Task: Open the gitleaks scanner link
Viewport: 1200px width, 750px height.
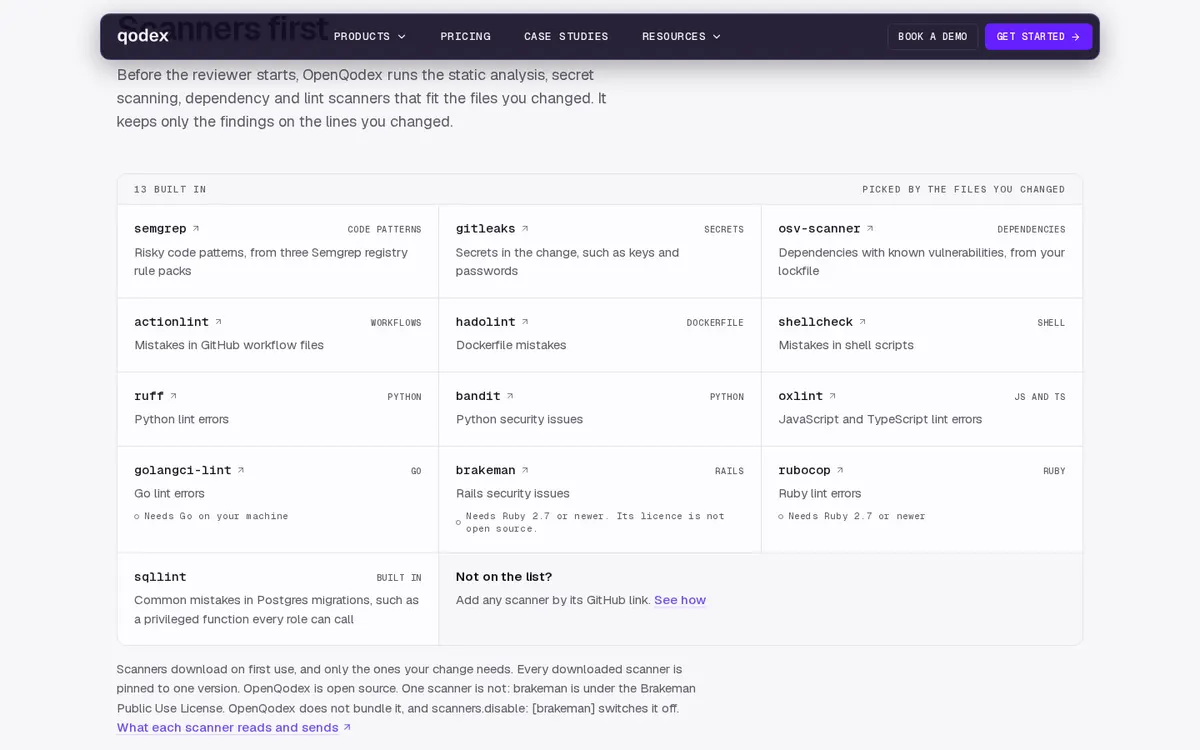Action: tap(492, 229)
